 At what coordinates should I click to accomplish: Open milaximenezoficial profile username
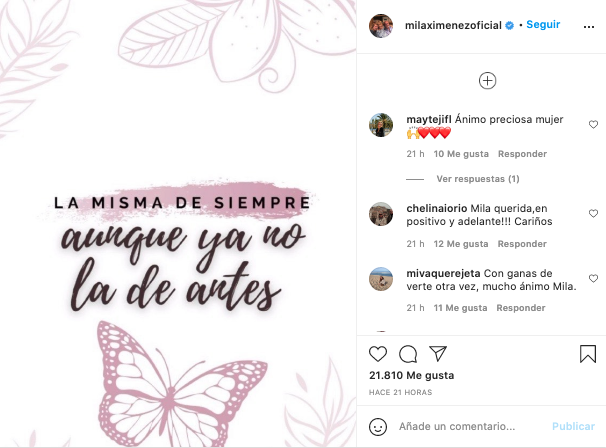(x=453, y=26)
